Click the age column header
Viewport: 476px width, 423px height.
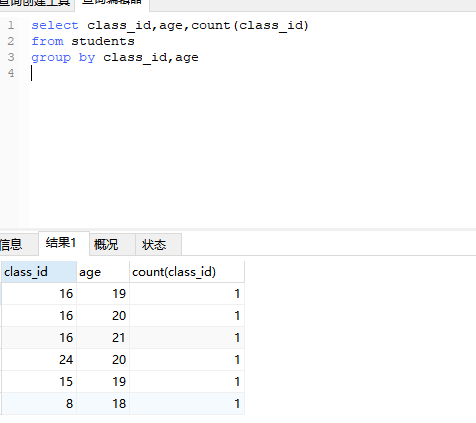coord(103,272)
